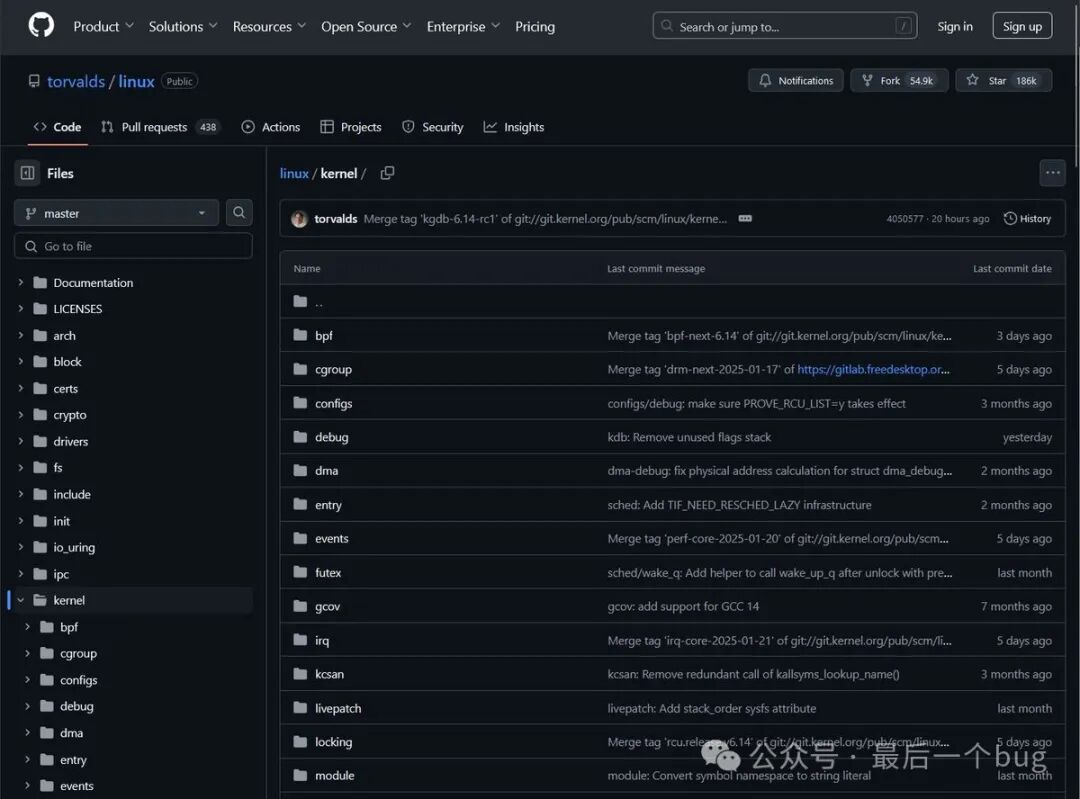Click the Notifications bell icon

765,80
